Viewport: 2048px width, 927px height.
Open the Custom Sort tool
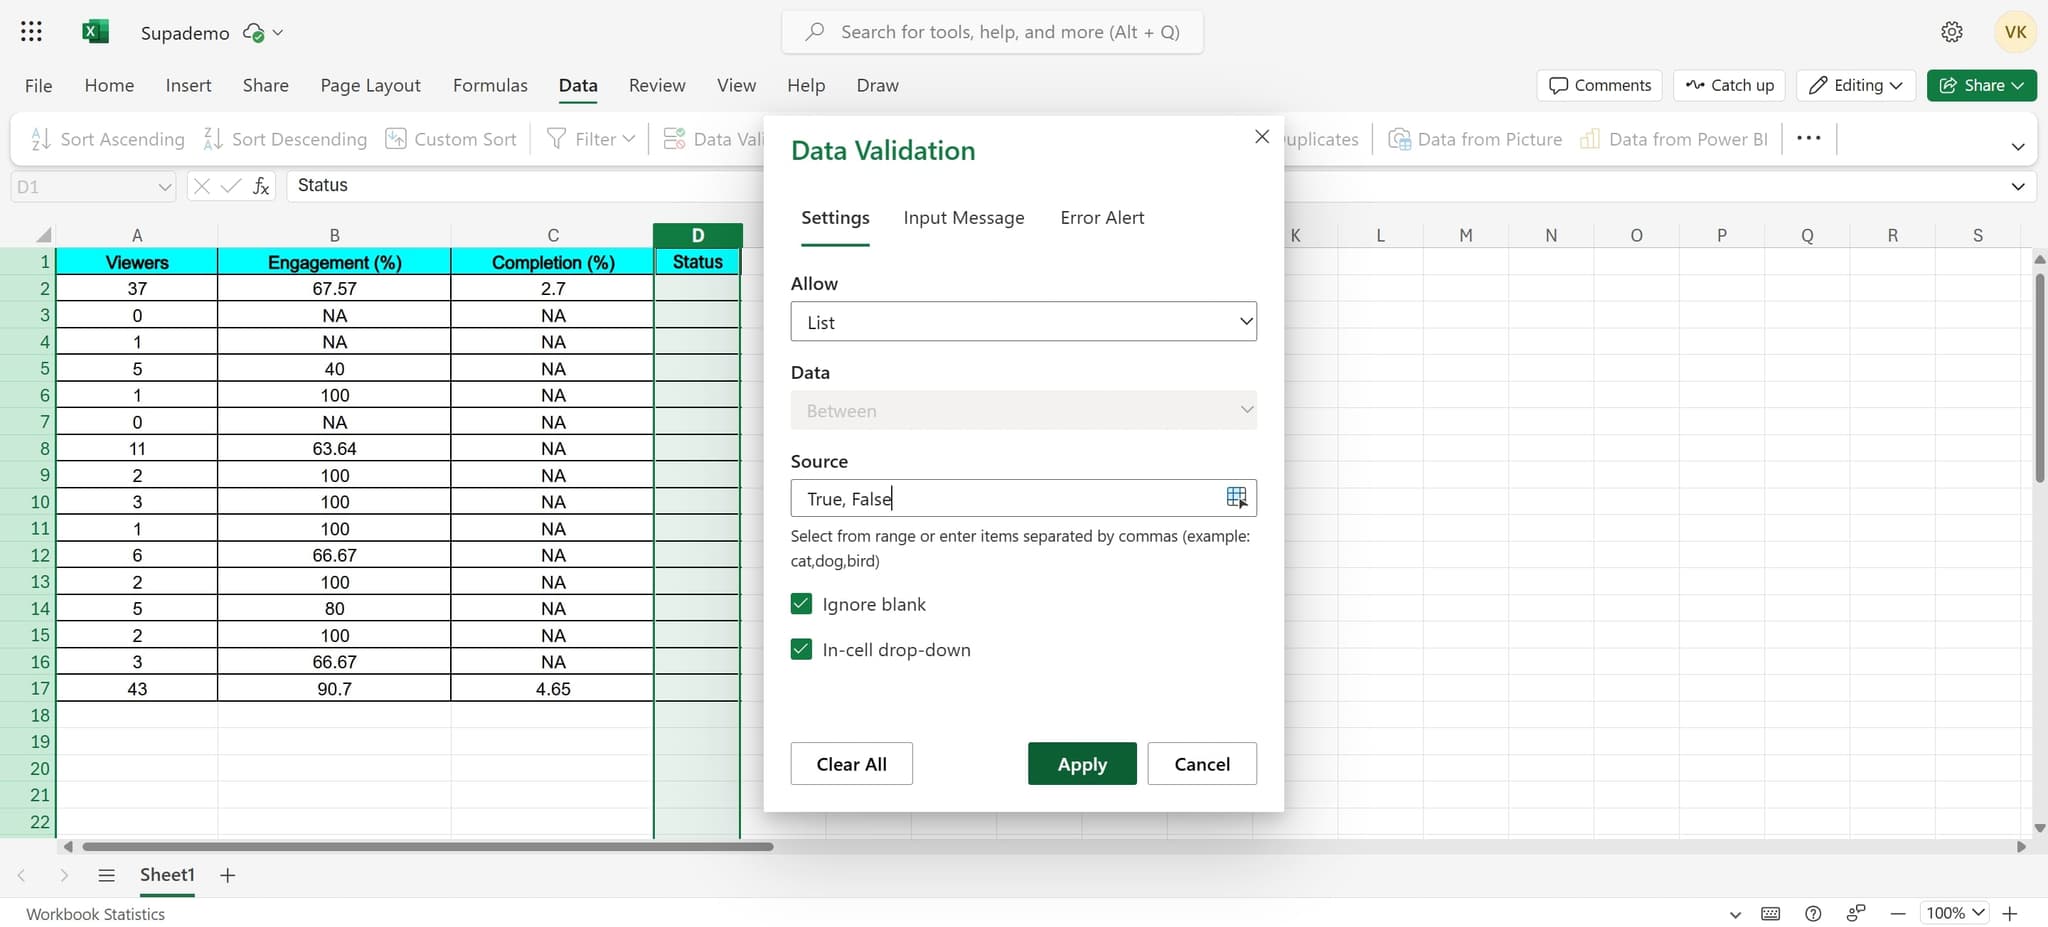450,138
